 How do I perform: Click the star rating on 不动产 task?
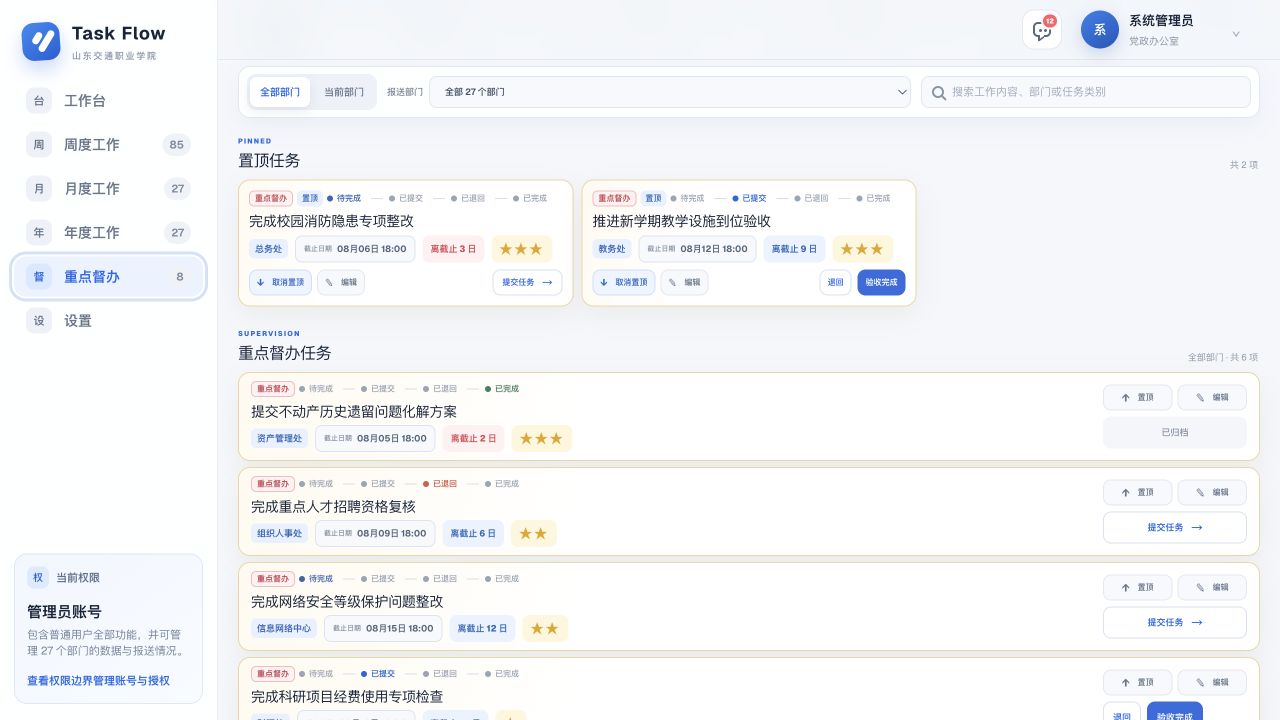coord(542,439)
